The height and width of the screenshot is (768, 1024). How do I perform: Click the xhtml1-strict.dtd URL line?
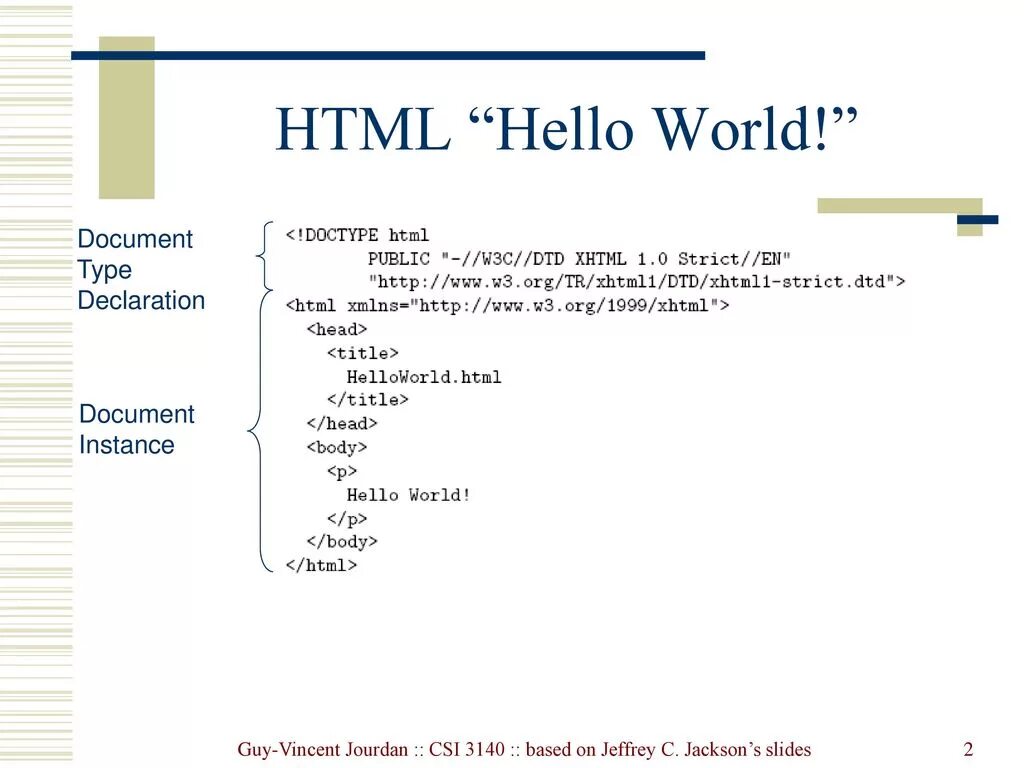click(x=637, y=282)
